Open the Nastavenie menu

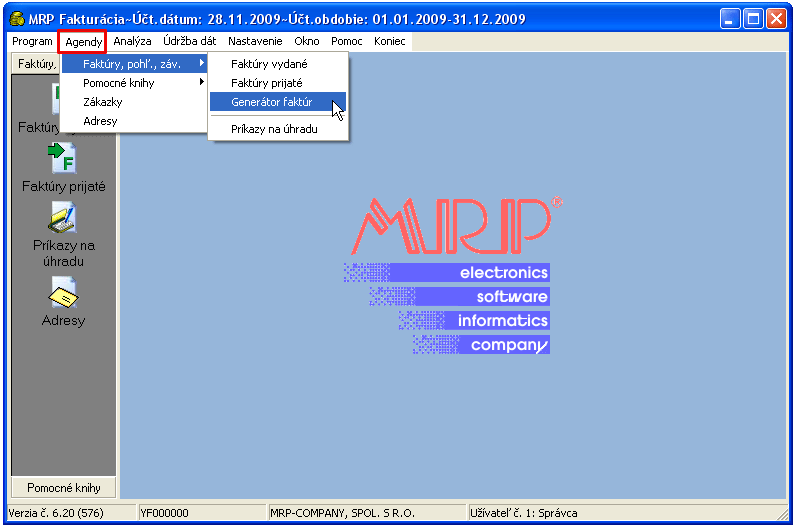tap(255, 41)
